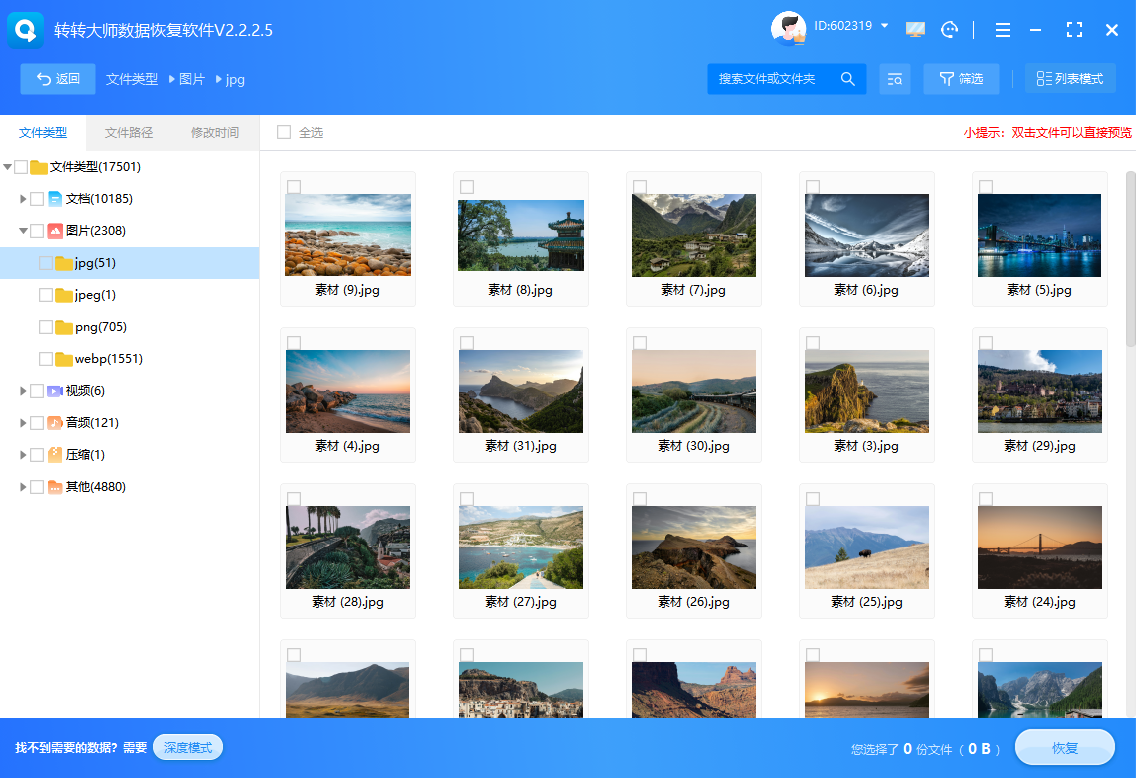
Task: Click the 视频 video folder icon
Action: click(55, 391)
